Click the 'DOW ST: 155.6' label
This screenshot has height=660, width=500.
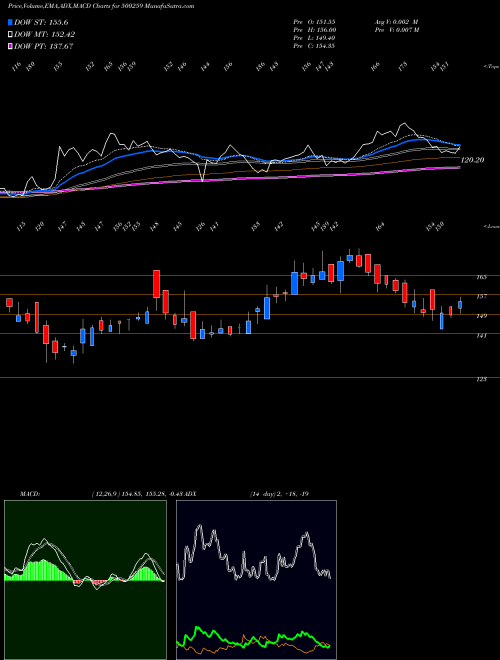[41, 22]
